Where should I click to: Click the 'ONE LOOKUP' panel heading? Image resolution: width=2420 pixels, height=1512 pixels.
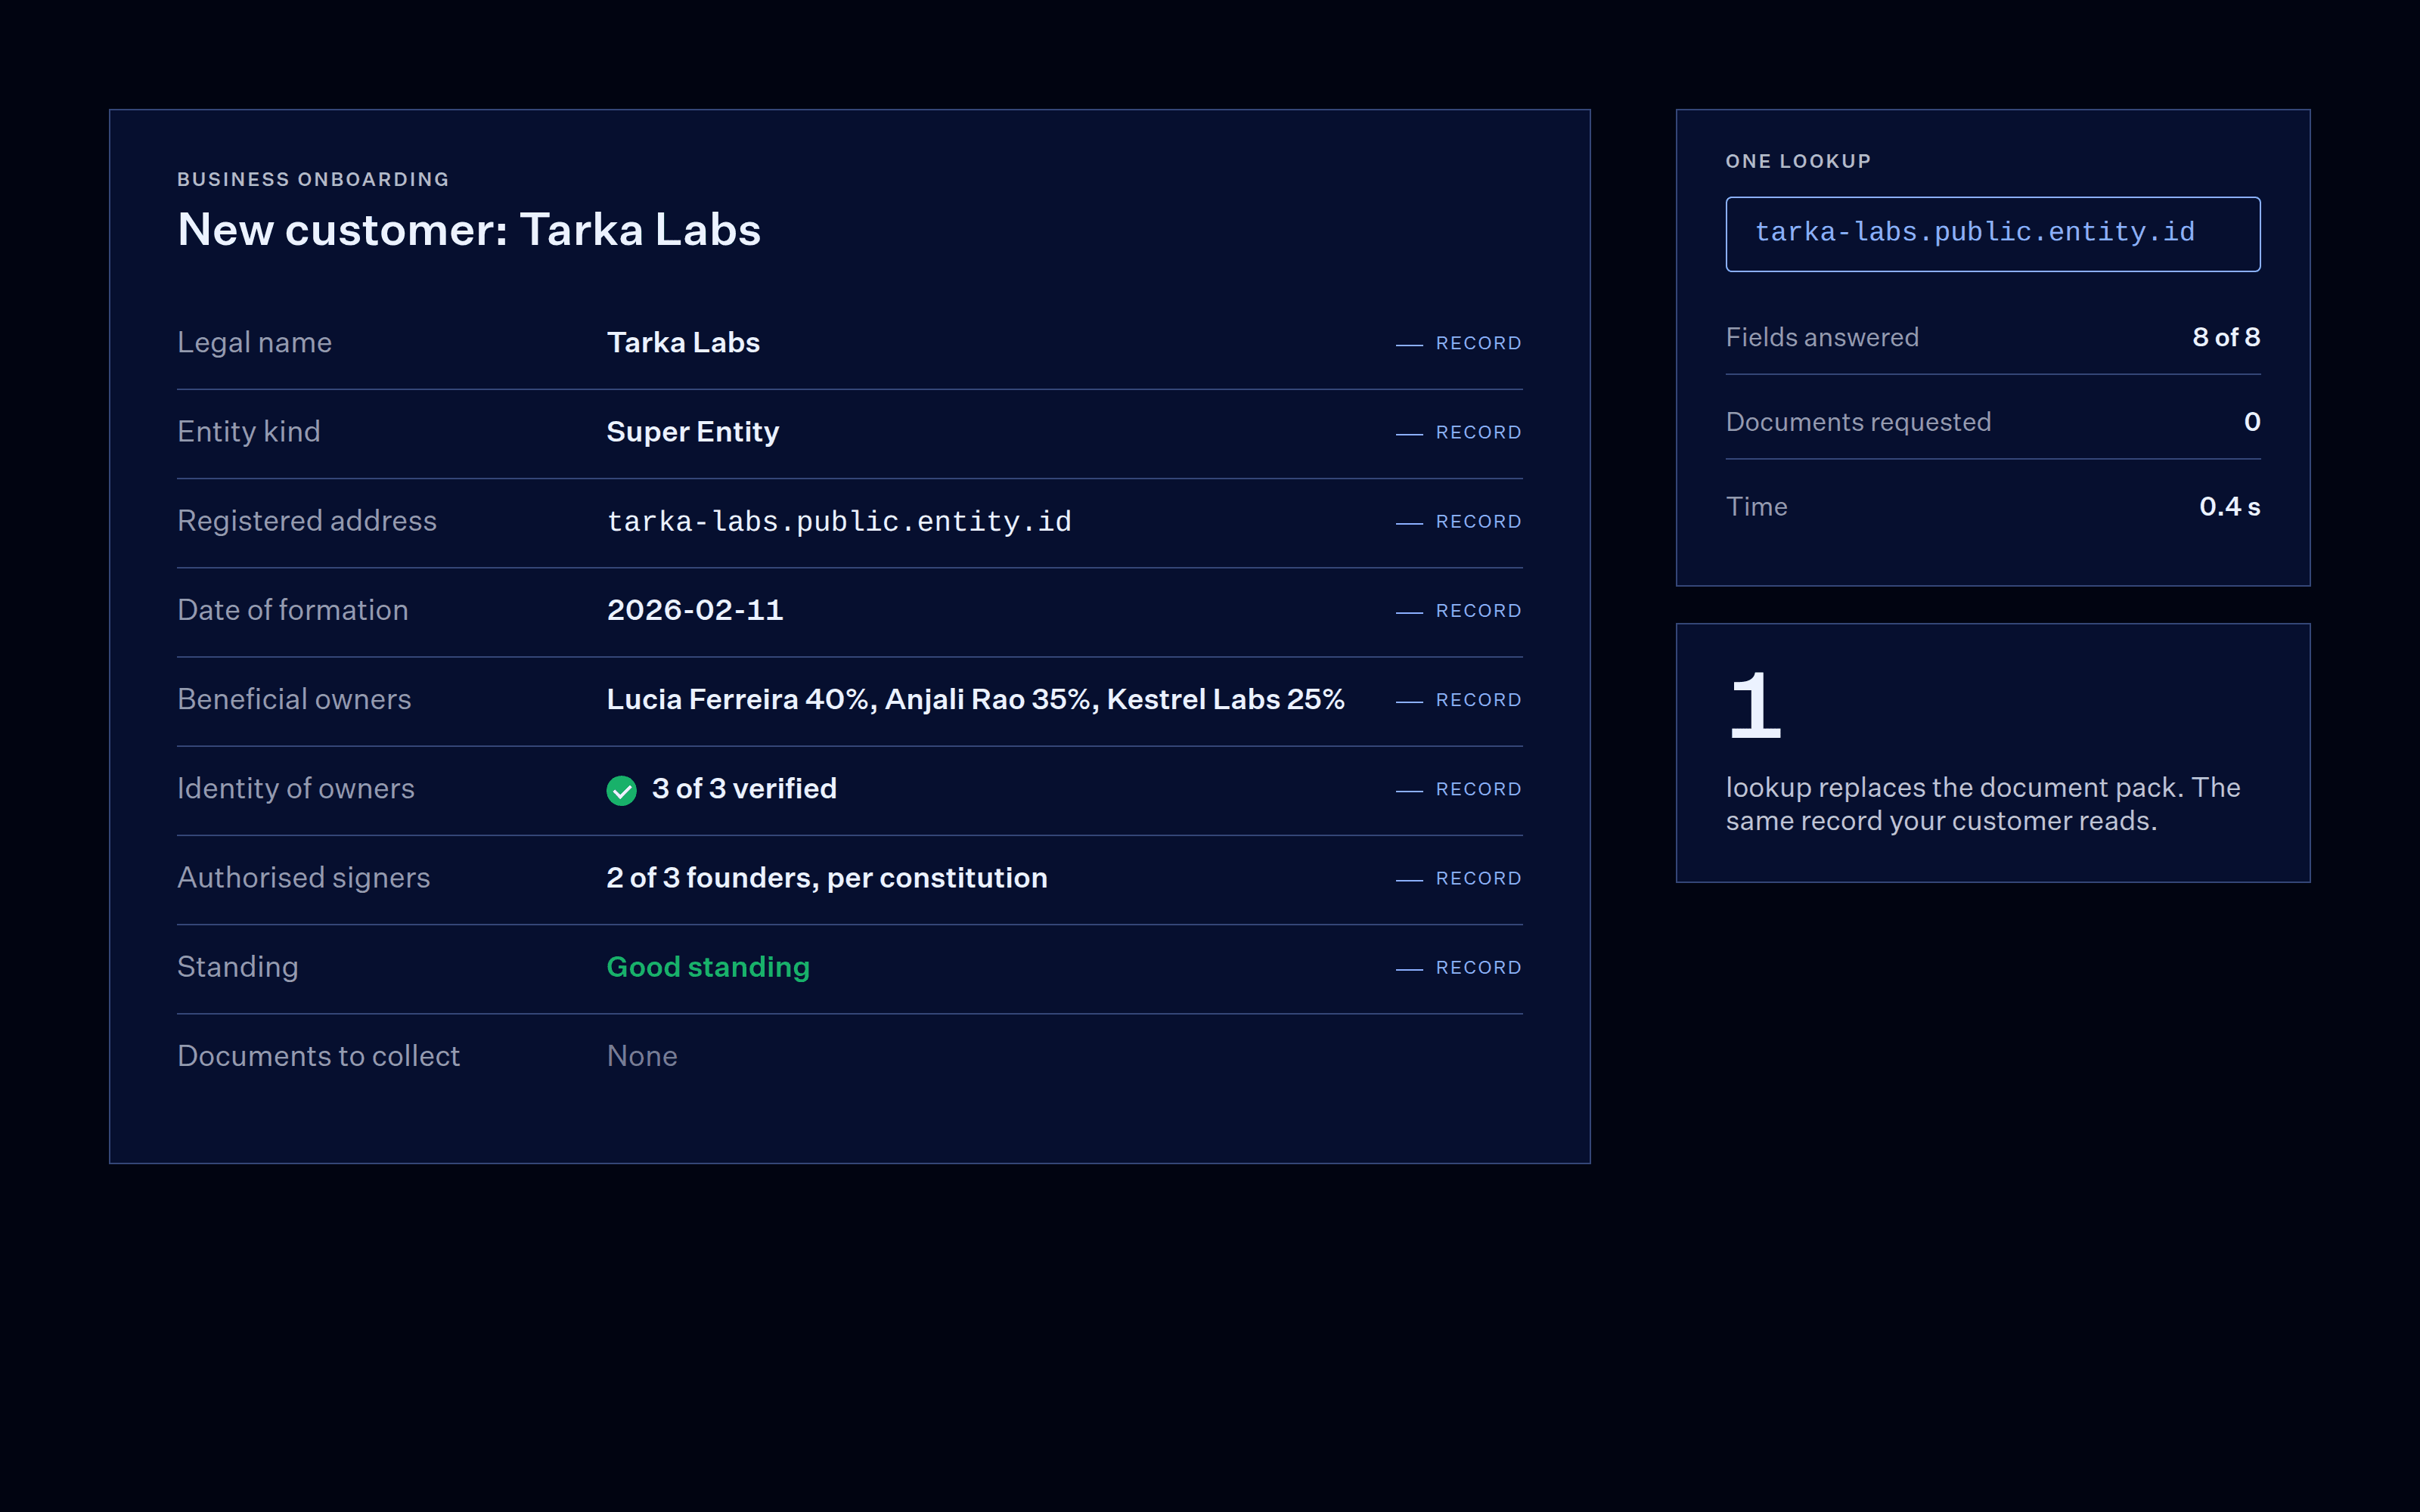coord(1797,161)
